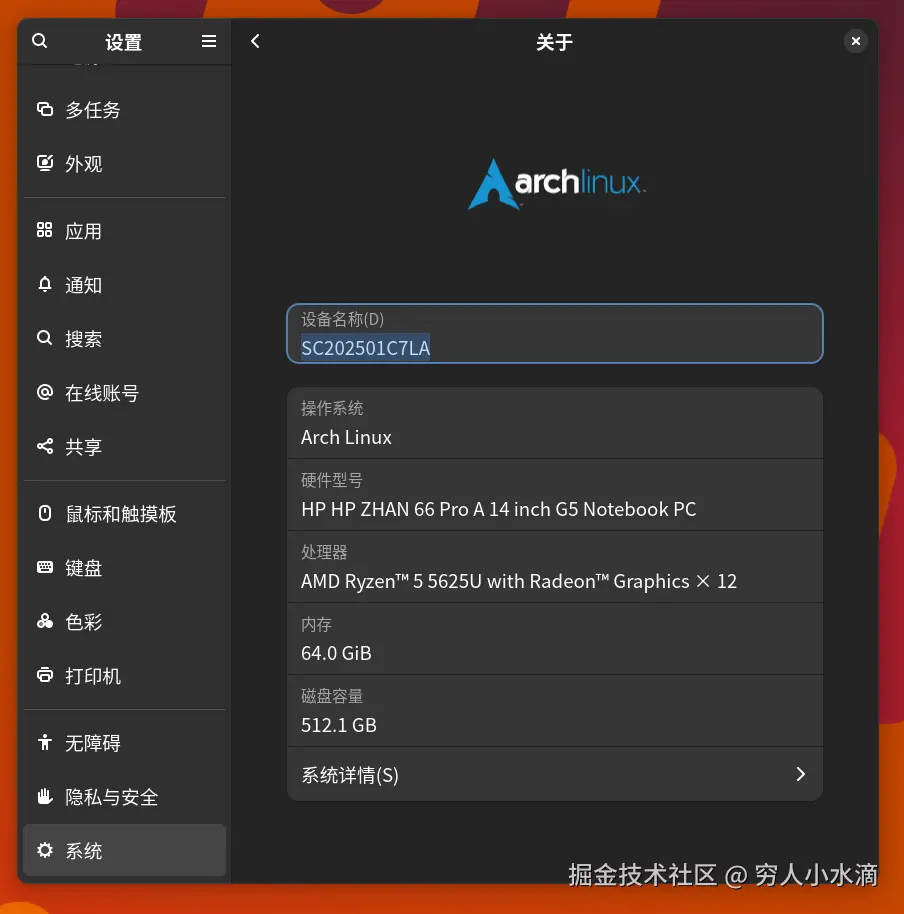
Task: Click the 设置 sidebar title
Action: pyautogui.click(x=124, y=42)
